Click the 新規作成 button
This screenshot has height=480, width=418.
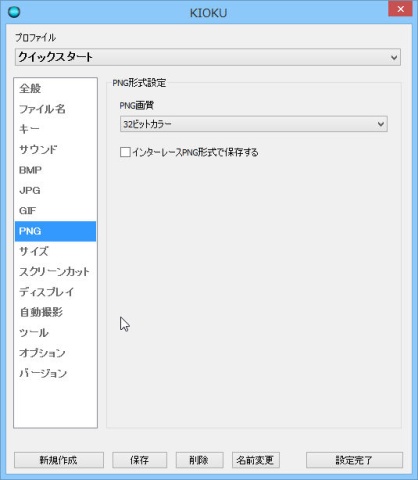[59, 460]
